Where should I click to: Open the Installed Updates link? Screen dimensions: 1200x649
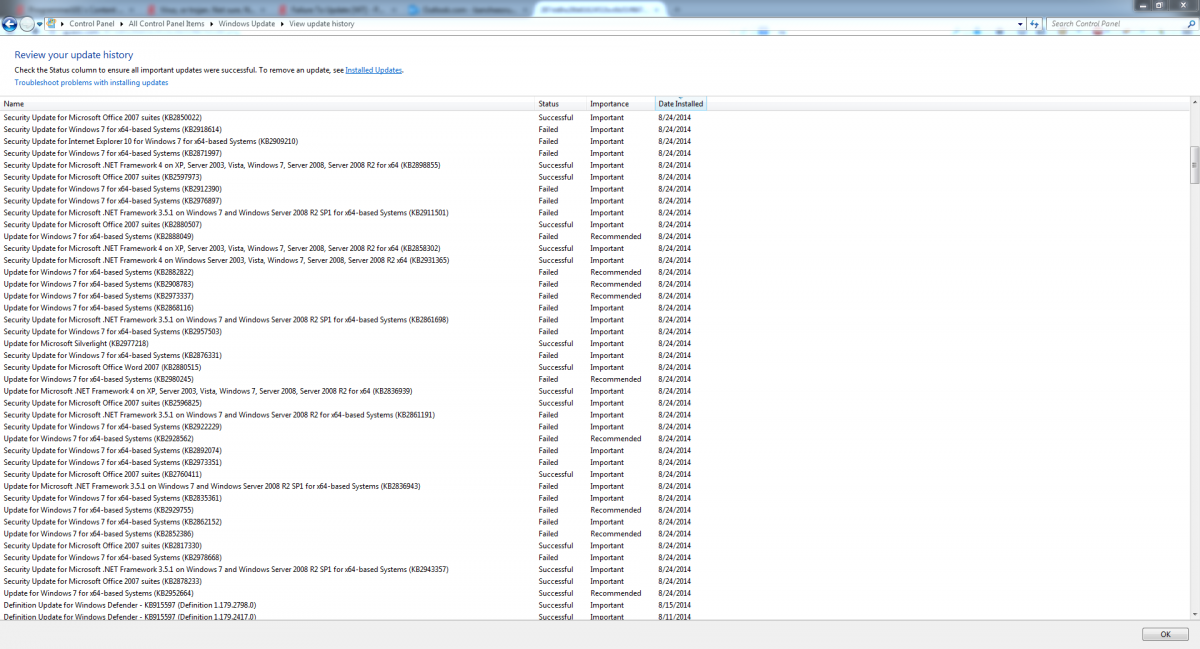click(x=374, y=71)
